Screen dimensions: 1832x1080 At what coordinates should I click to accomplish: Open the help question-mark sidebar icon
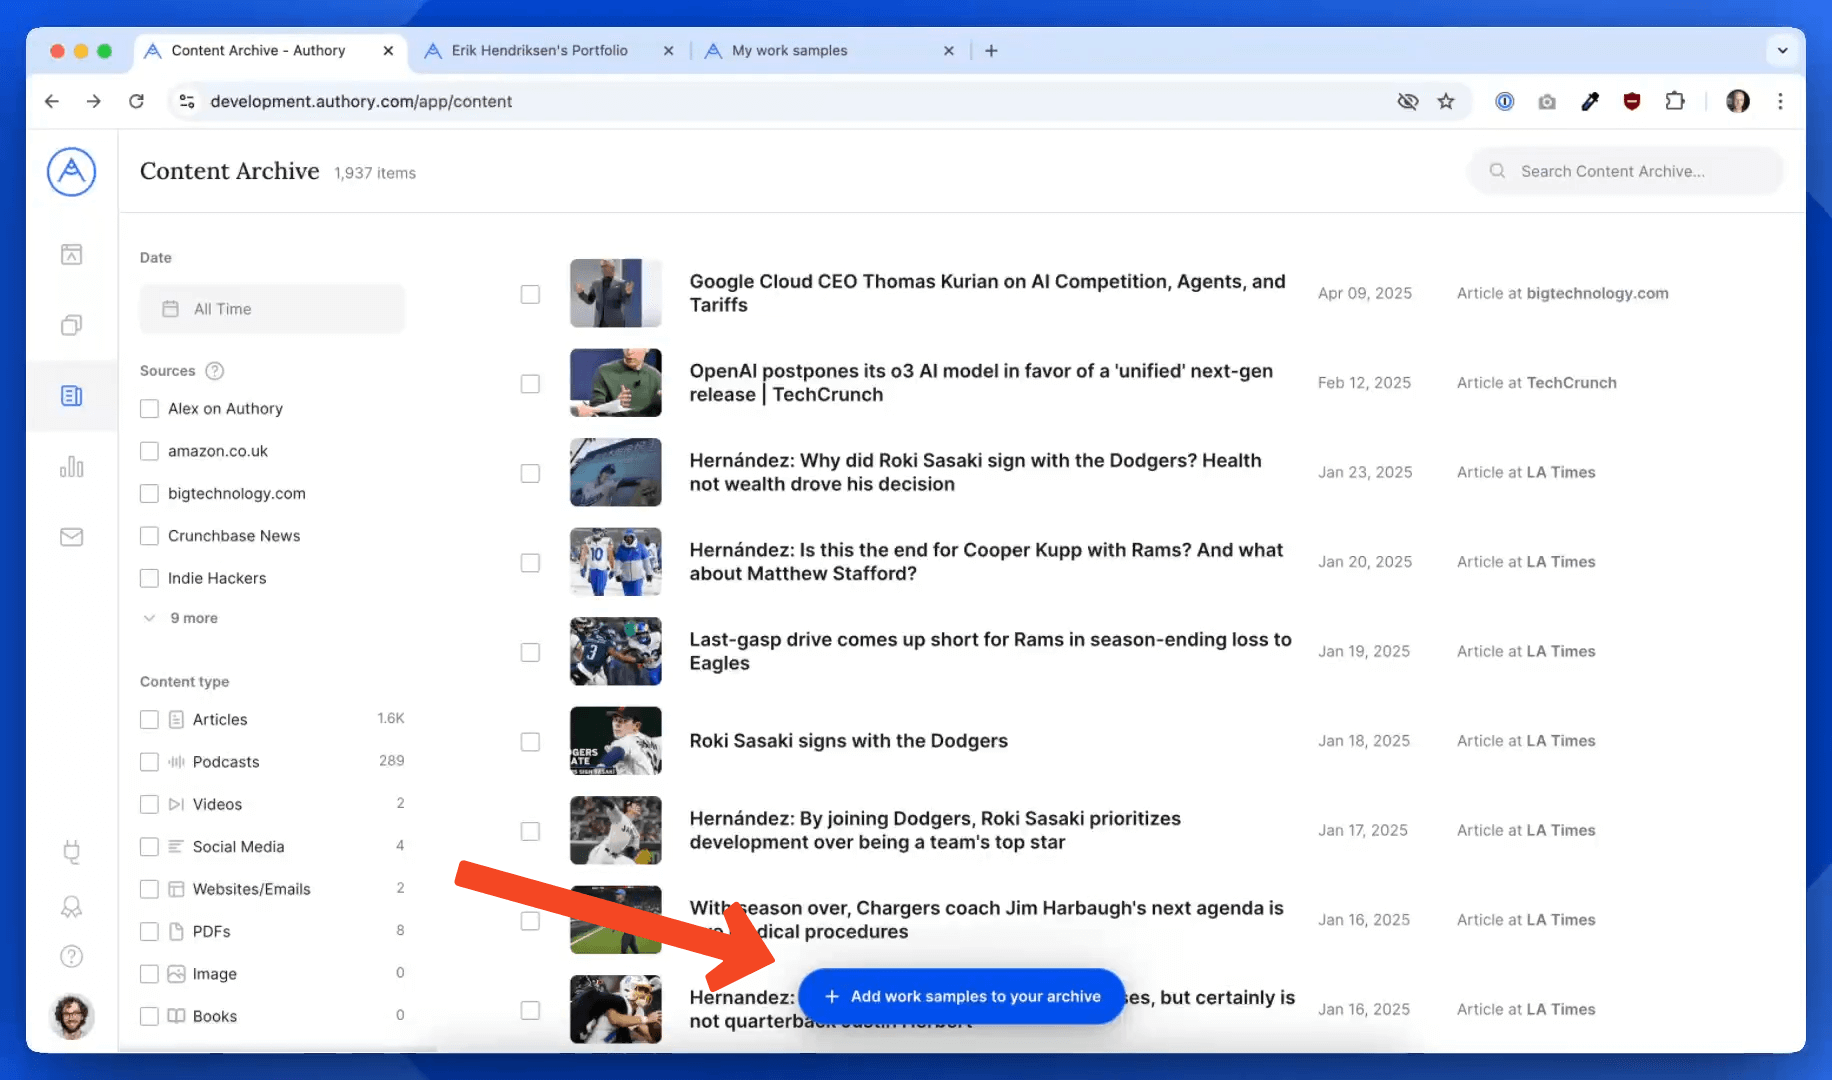point(71,956)
